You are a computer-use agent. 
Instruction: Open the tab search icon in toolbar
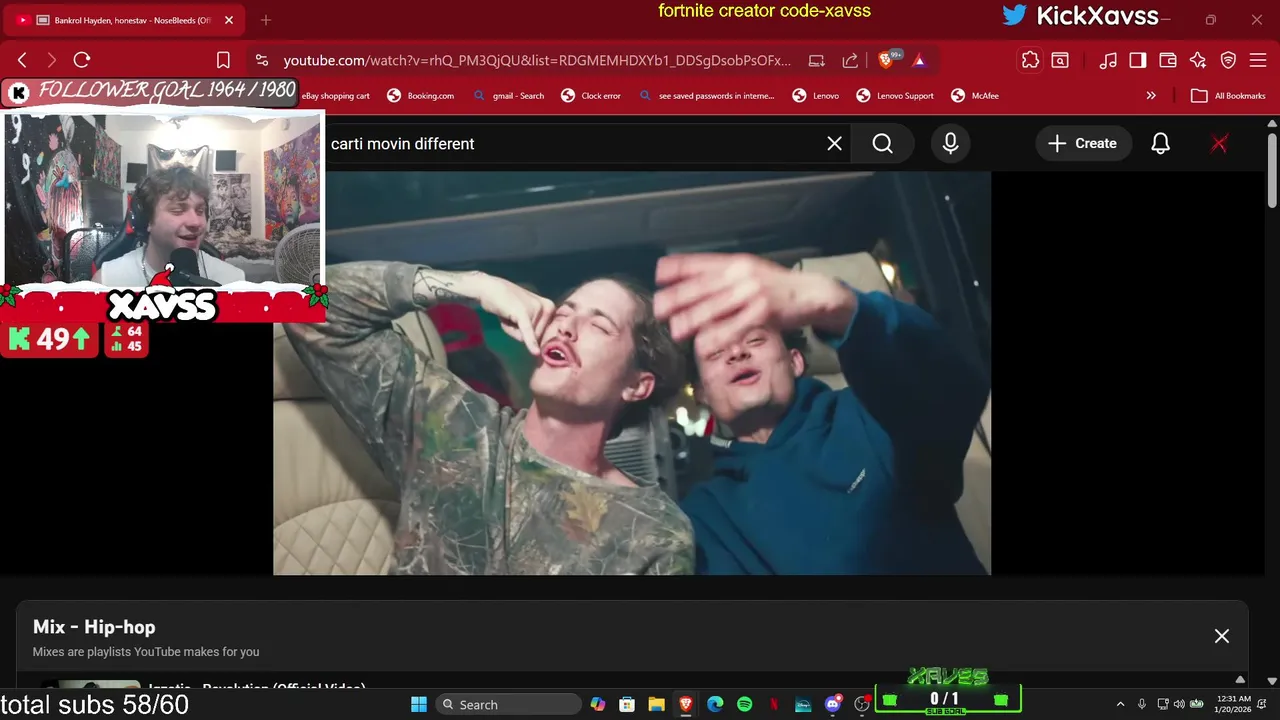pyautogui.click(x=1060, y=61)
